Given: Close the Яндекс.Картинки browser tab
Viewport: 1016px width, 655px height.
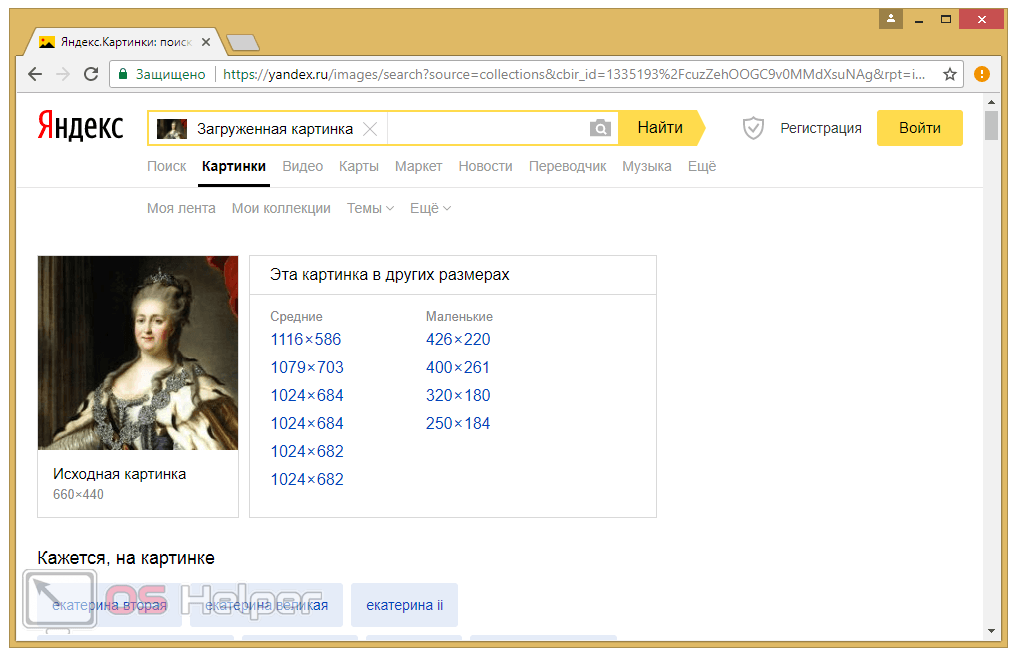Looking at the screenshot, I should [x=206, y=42].
